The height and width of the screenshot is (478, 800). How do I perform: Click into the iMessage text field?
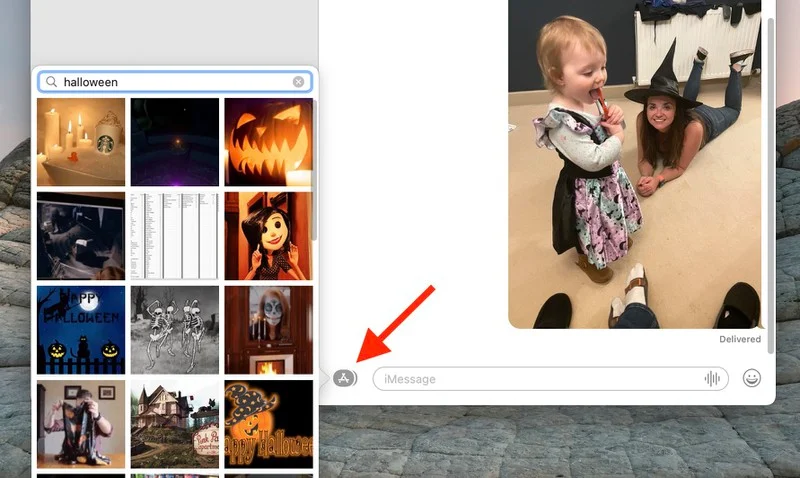[x=540, y=379]
